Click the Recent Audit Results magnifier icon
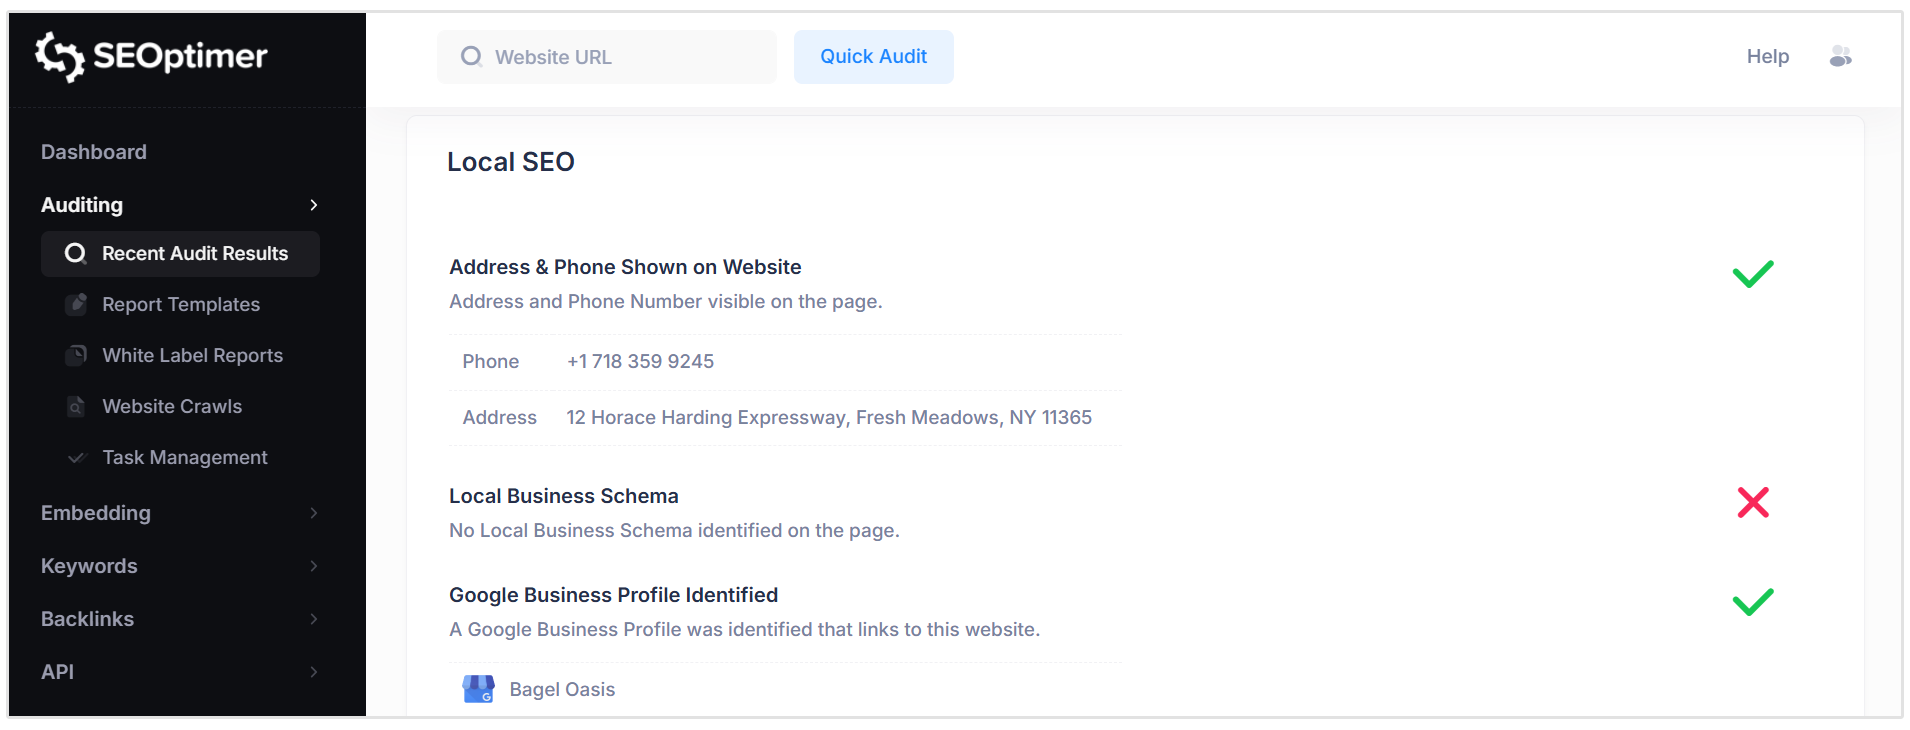 (x=75, y=254)
